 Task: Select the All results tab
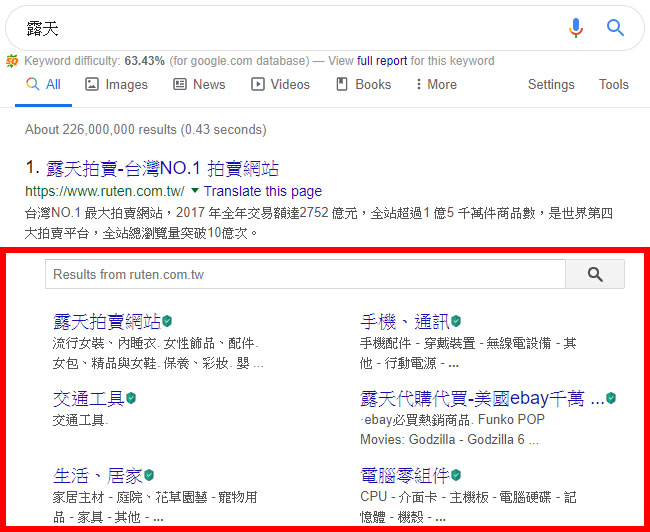tap(43, 84)
